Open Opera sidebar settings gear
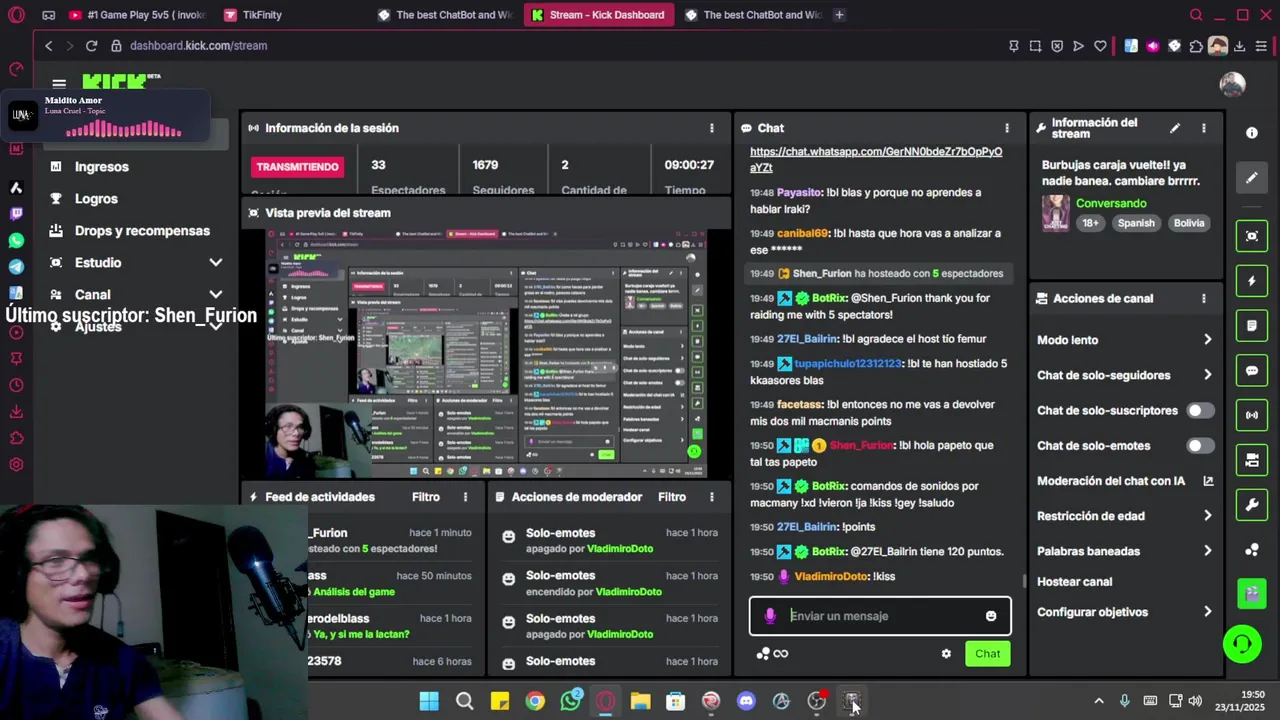The width and height of the screenshot is (1280, 720). 16,464
